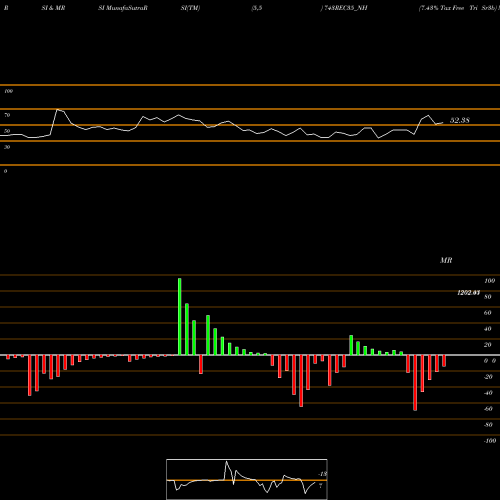Click the '7.43% Tax Free Tri' description text
Screen dimensions: 500x500
pos(449,8)
